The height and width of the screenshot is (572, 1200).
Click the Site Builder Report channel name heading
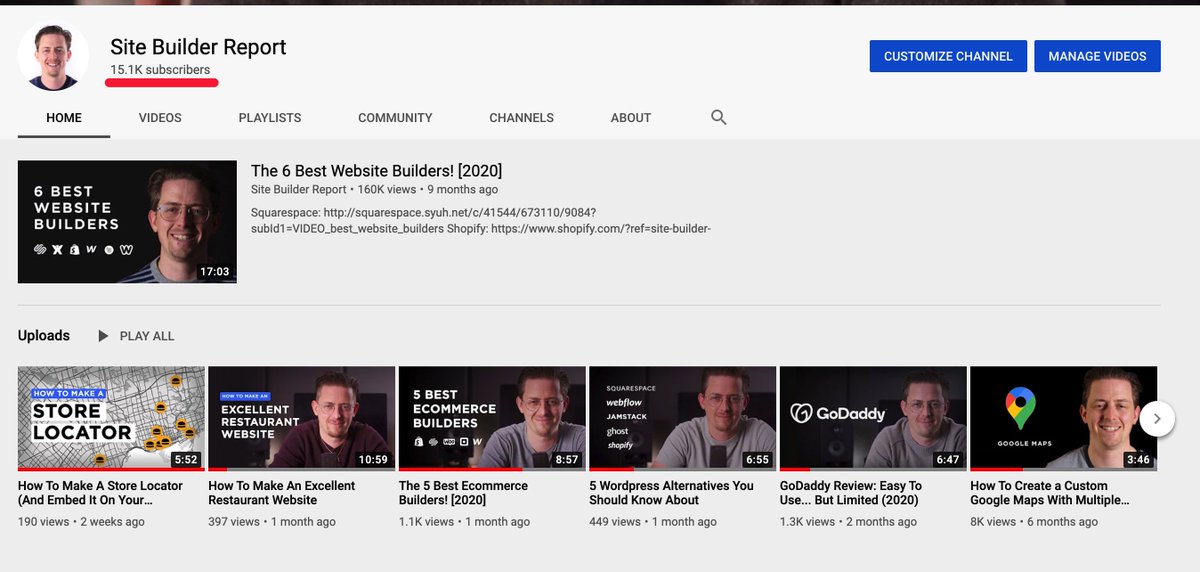198,47
